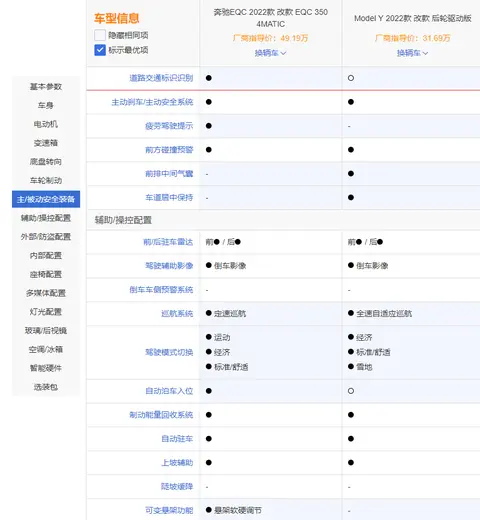Select 车轮制动 in the sidebar
This screenshot has height=520, width=480.
(x=46, y=180)
